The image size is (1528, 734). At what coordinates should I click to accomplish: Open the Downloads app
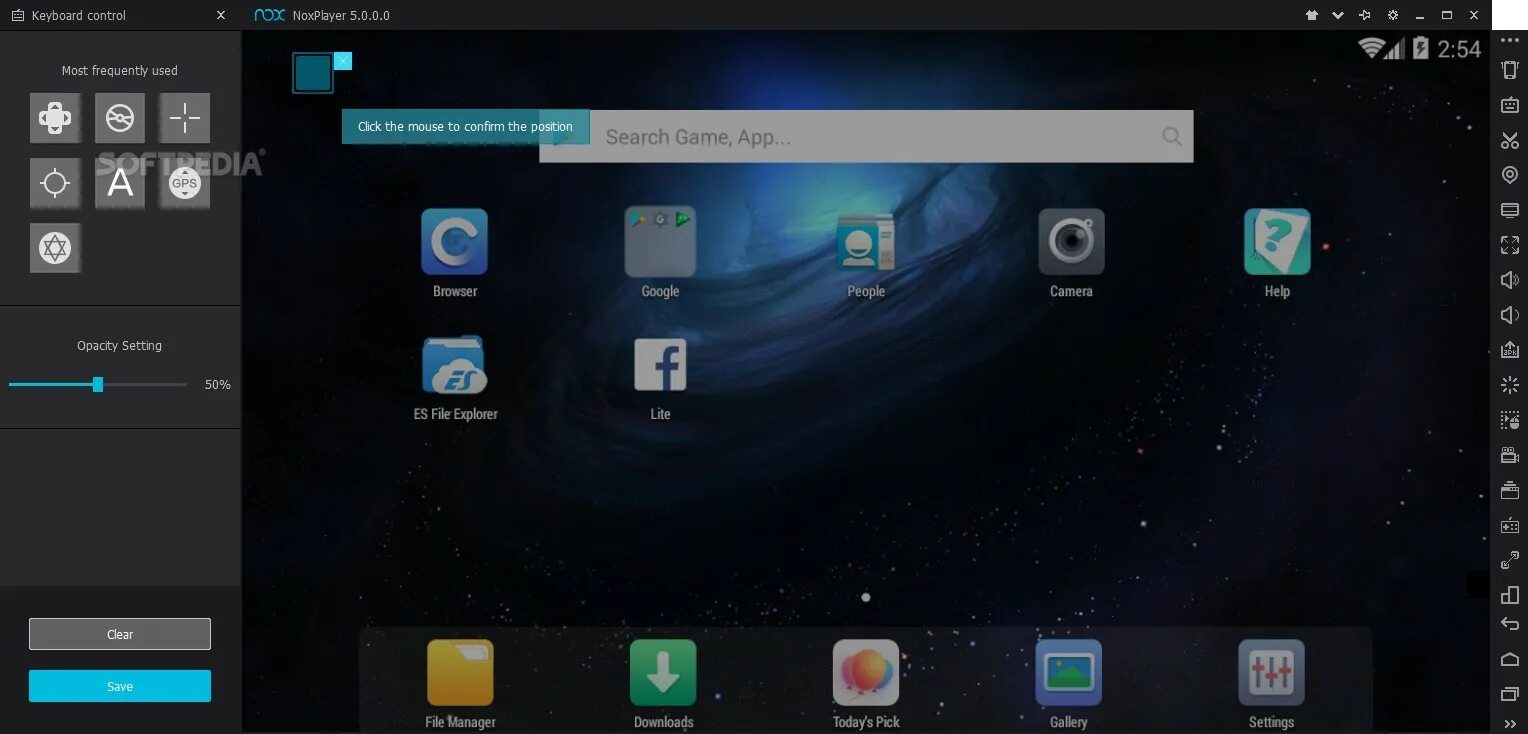pos(663,684)
